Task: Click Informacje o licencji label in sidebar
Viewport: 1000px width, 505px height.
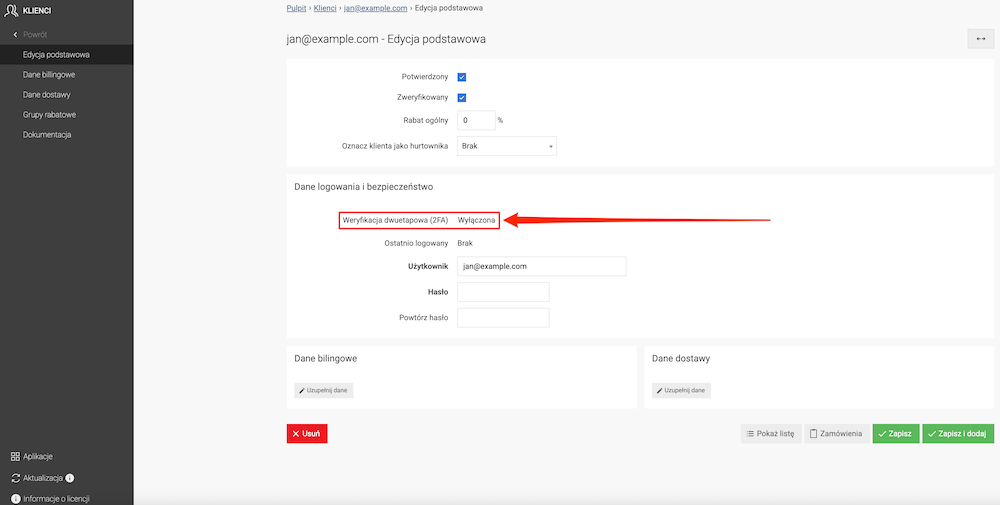Action: [56, 499]
